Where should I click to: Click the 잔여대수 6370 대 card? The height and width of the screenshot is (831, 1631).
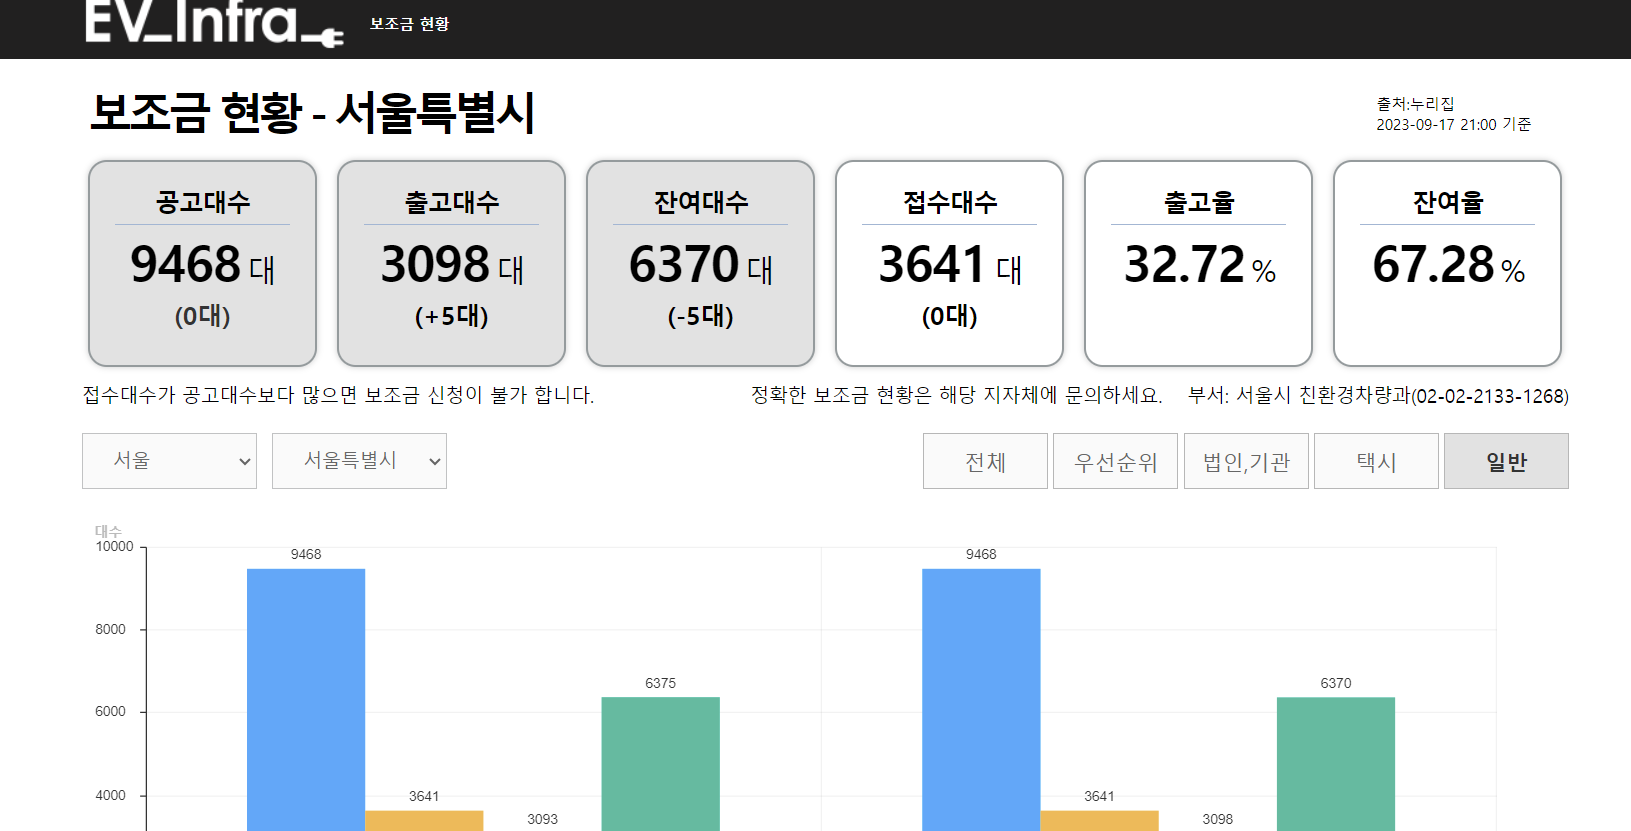point(700,263)
